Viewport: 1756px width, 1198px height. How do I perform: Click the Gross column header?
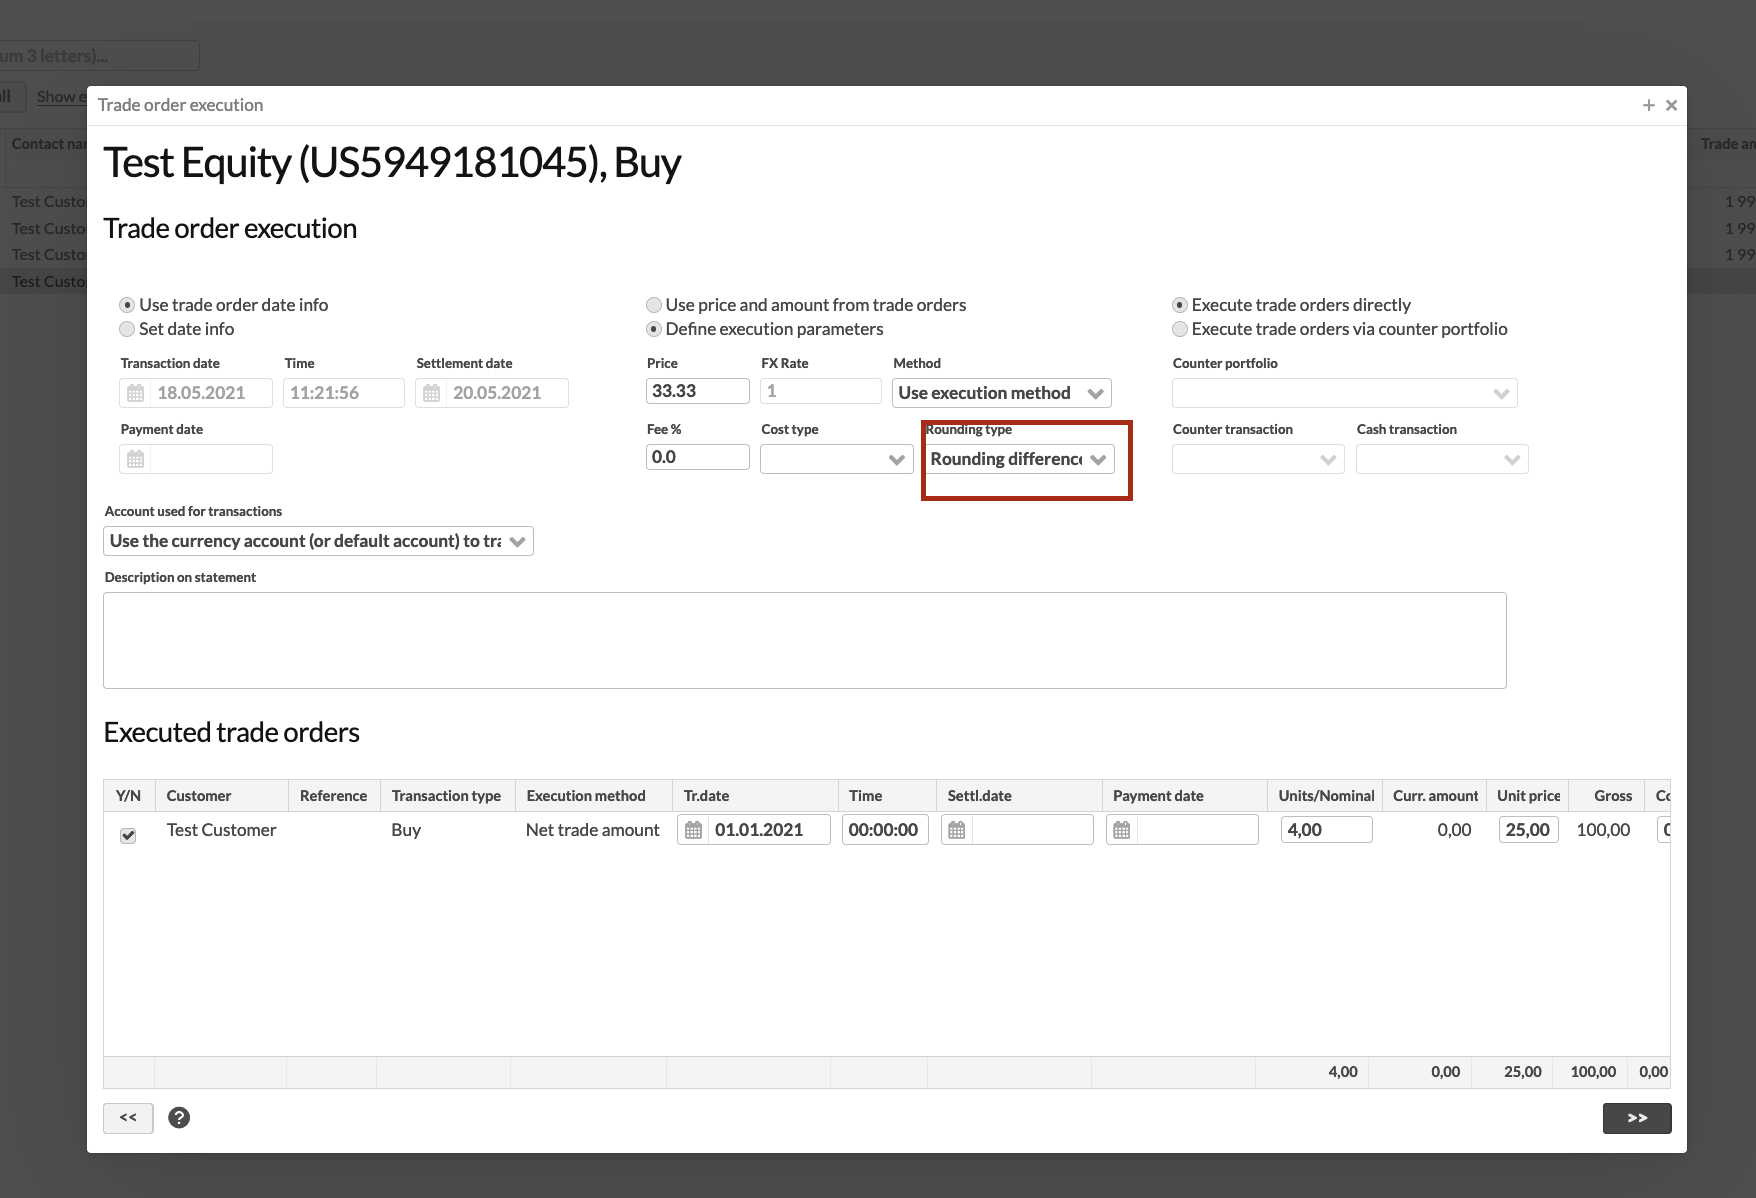[1608, 796]
